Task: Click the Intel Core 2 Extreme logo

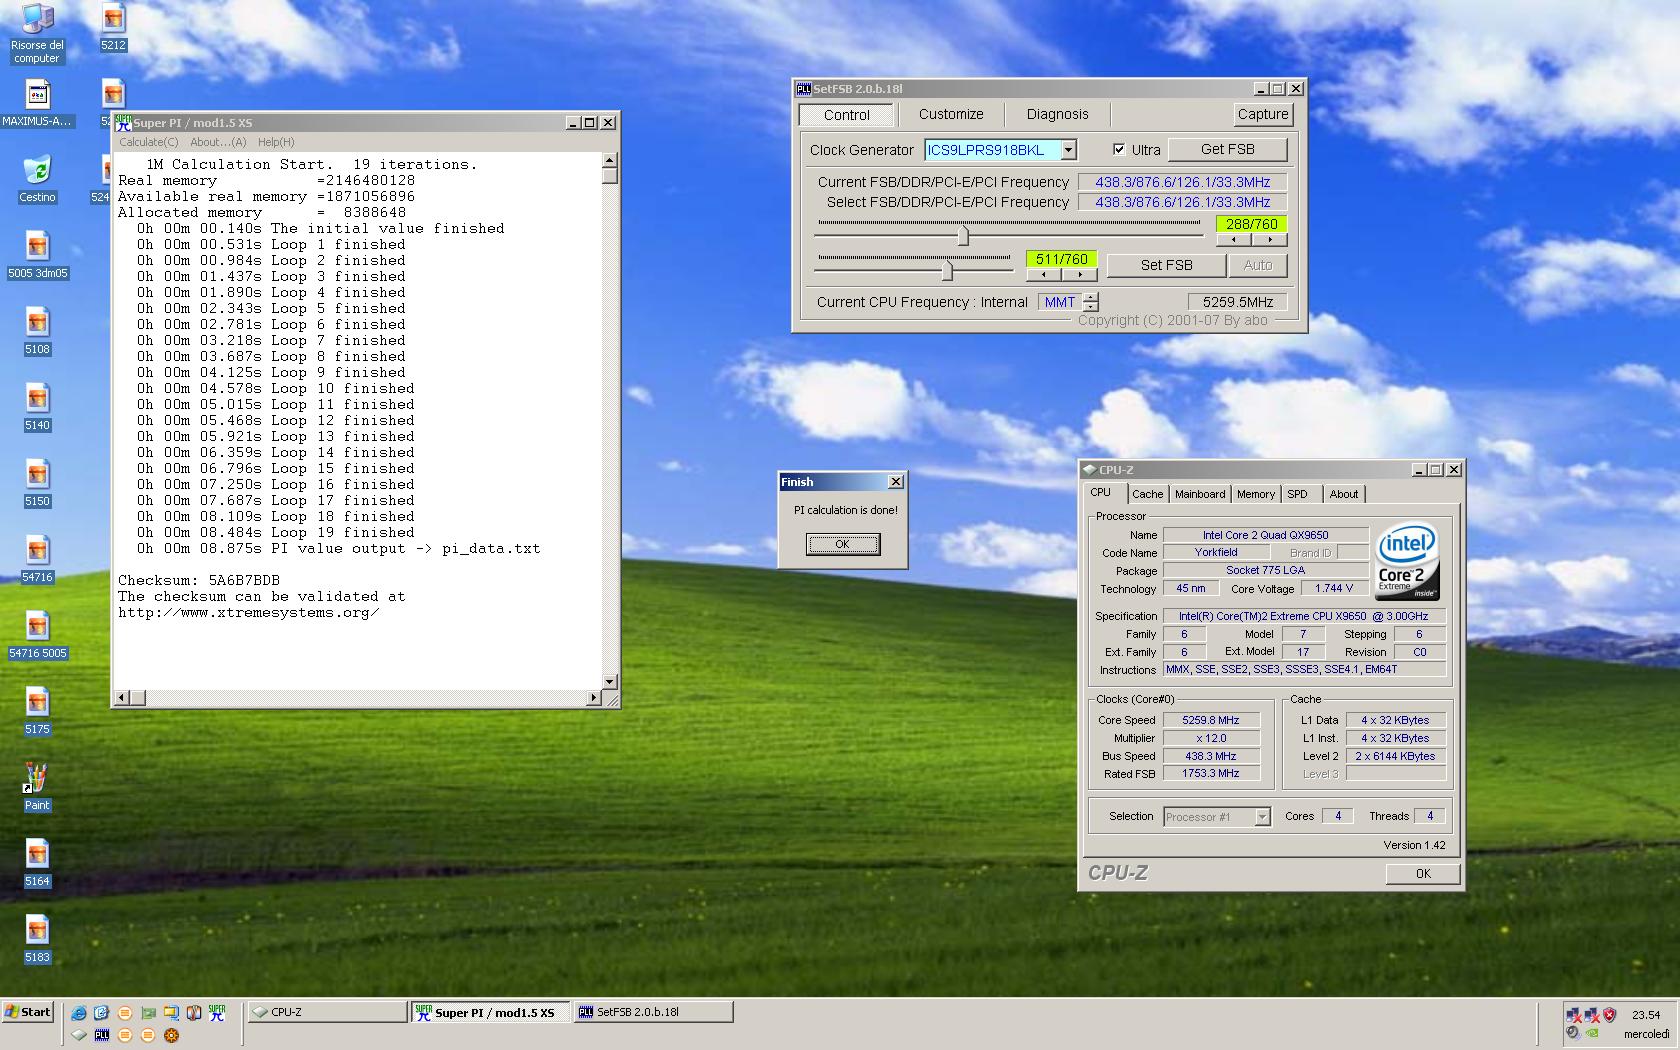Action: point(1407,561)
